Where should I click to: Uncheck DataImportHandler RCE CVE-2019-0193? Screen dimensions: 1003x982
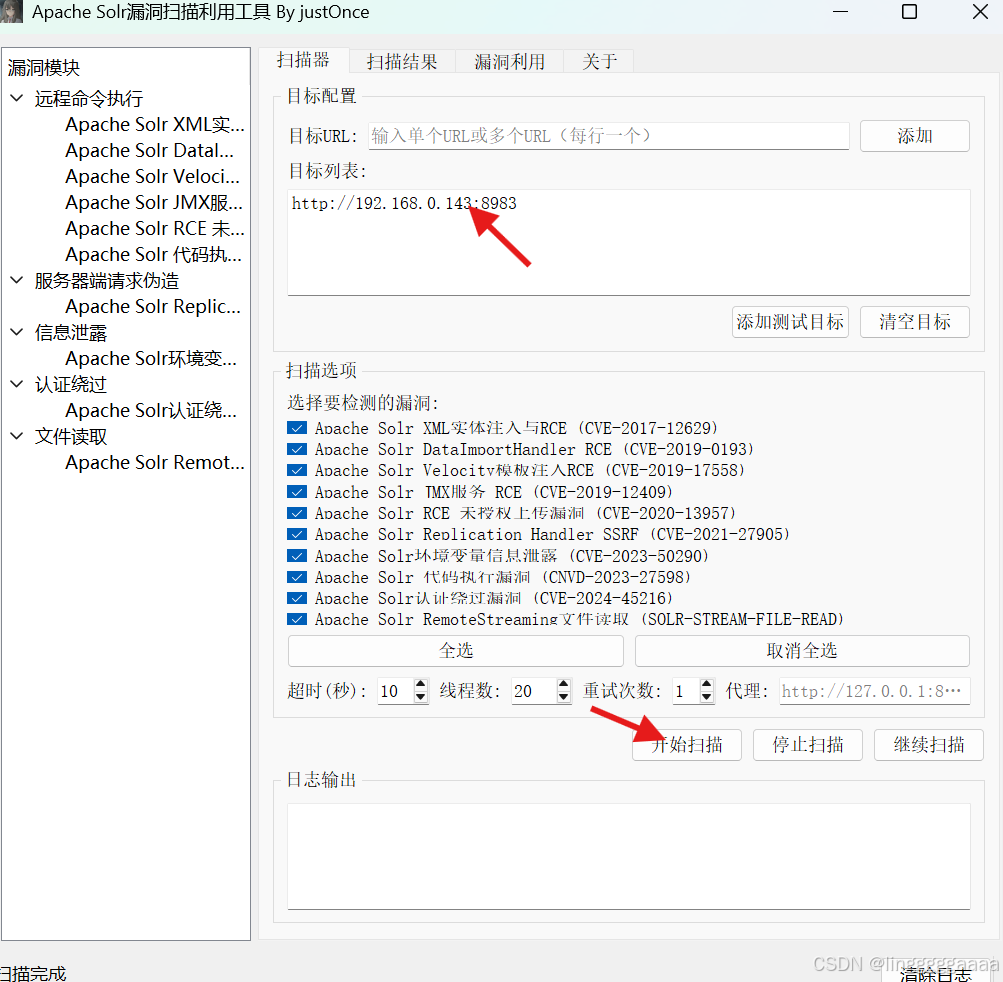click(297, 449)
